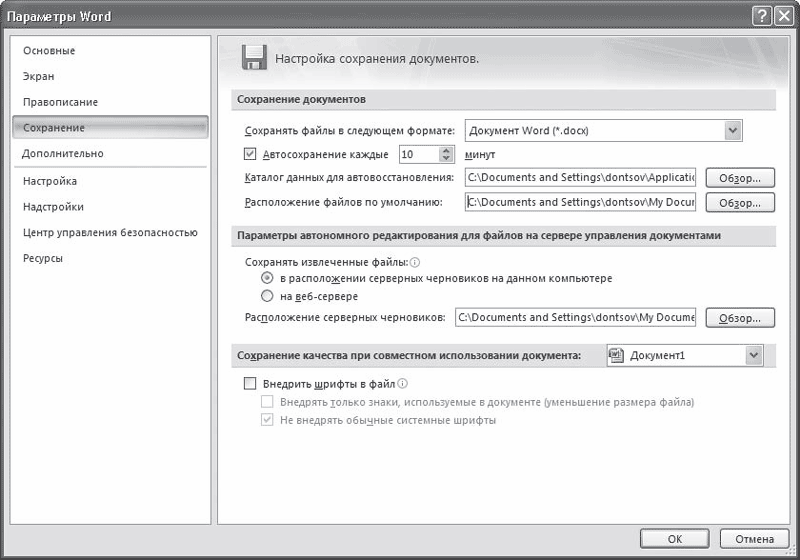Select the на веб-сервере radio option
The image size is (800, 560).
[x=267, y=296]
